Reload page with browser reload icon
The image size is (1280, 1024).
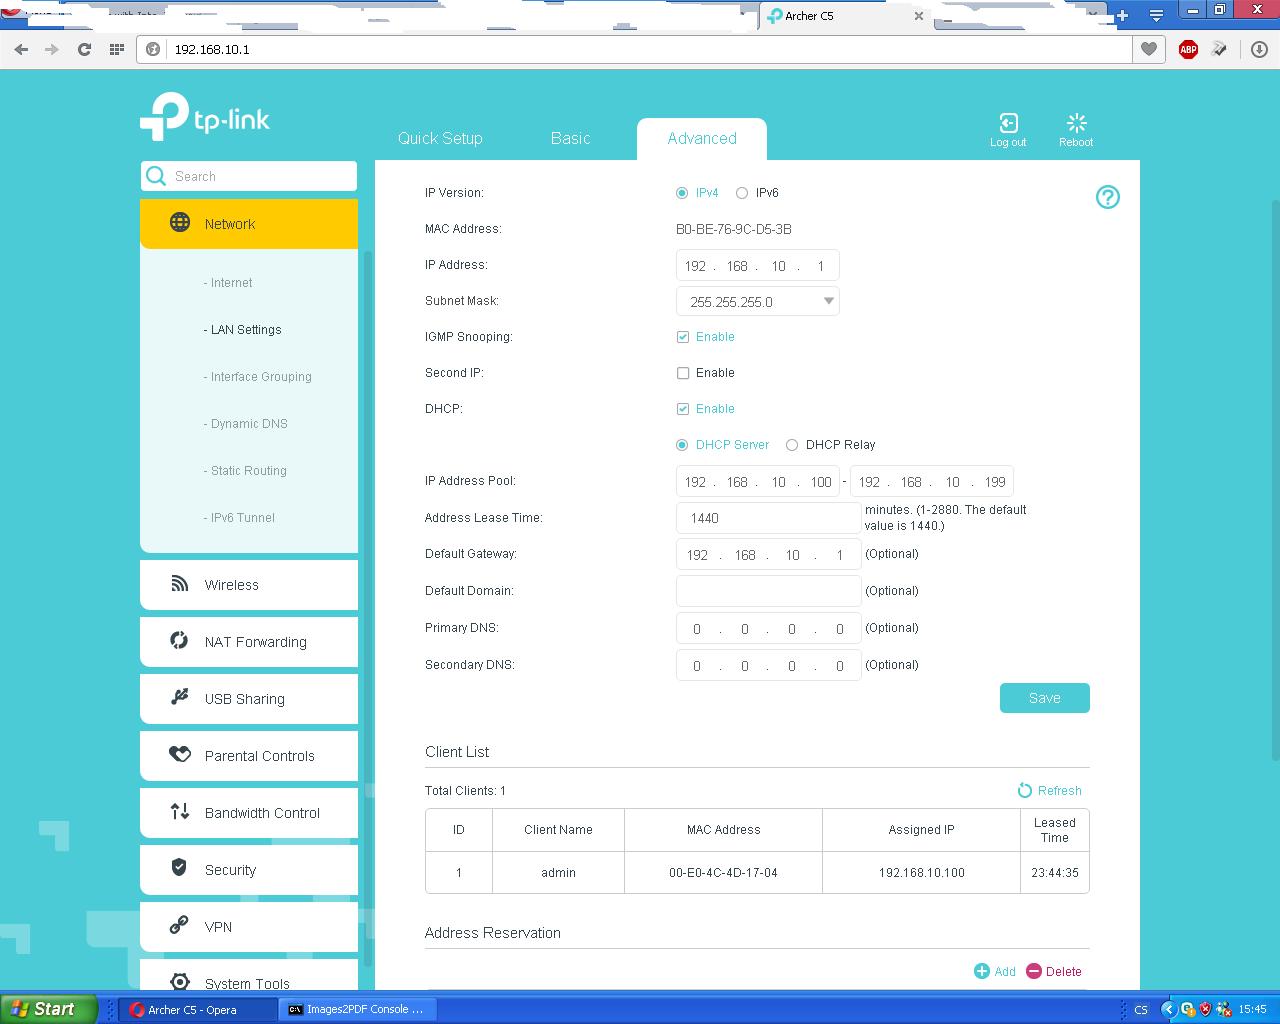(x=85, y=49)
